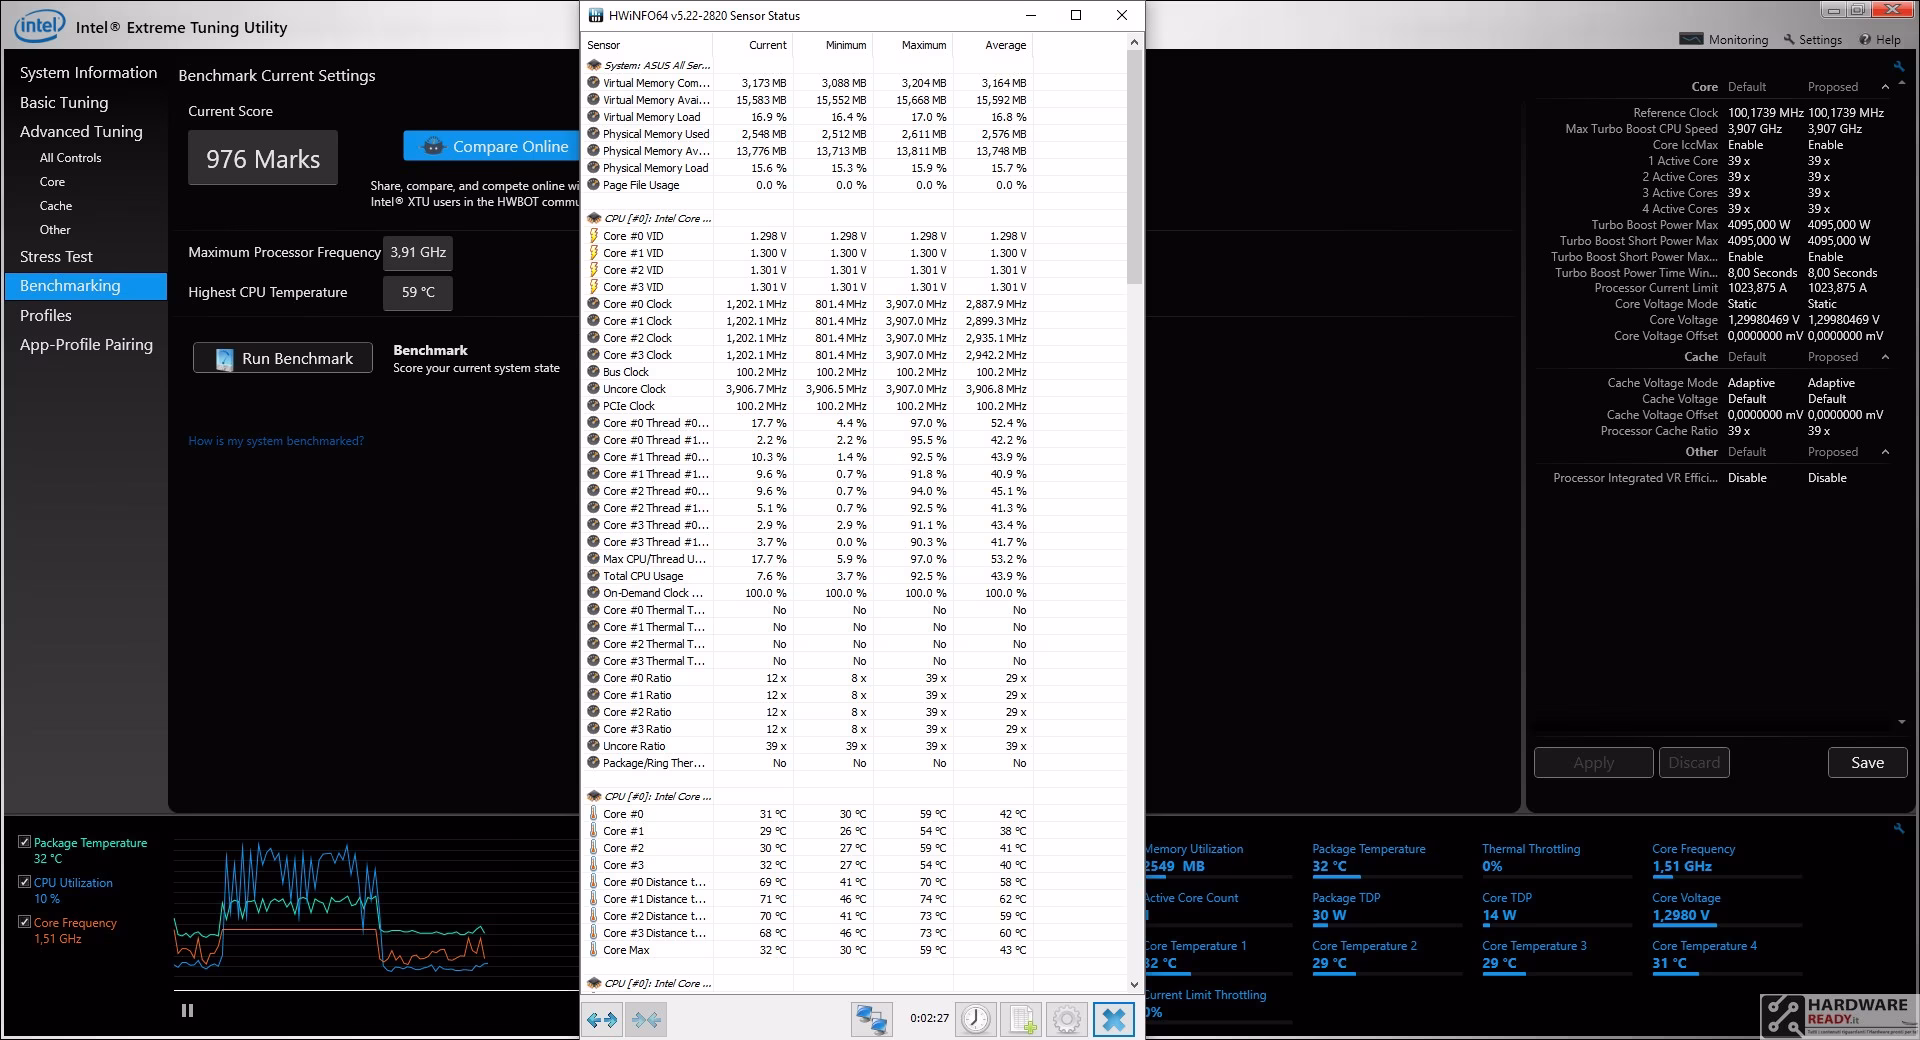Click the icon beside Total CPU Usage row

[x=594, y=576]
